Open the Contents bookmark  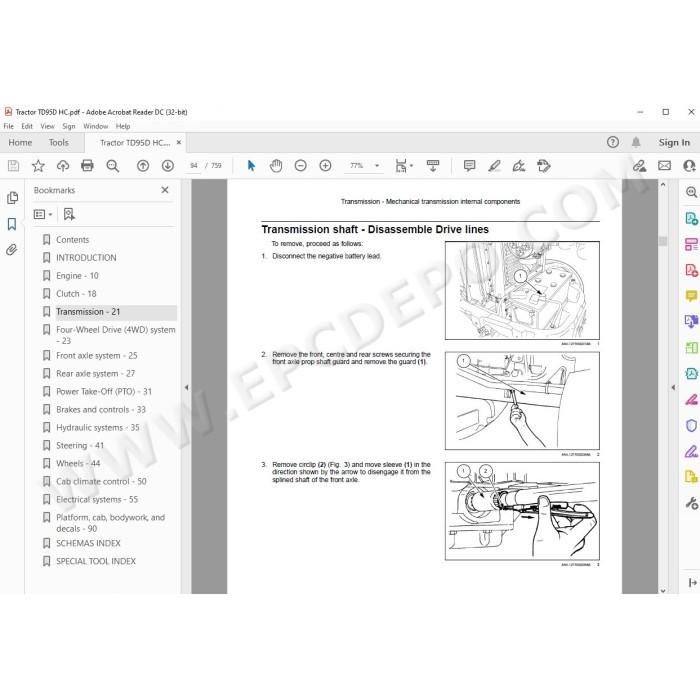tap(72, 240)
